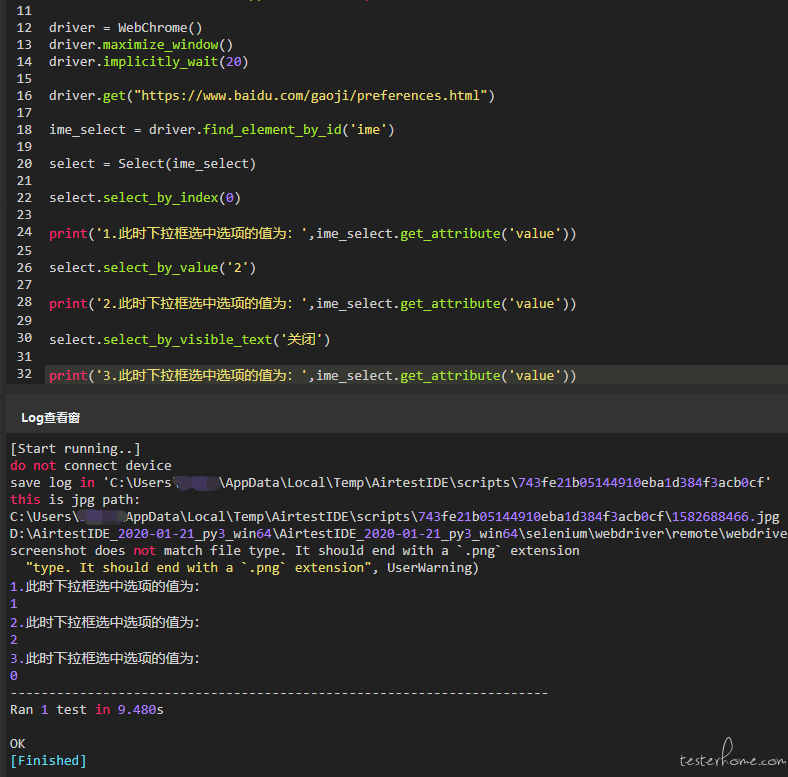Click the 'screenshot does not match file type' line
Viewport: 788px width, 777px height.
[294, 551]
